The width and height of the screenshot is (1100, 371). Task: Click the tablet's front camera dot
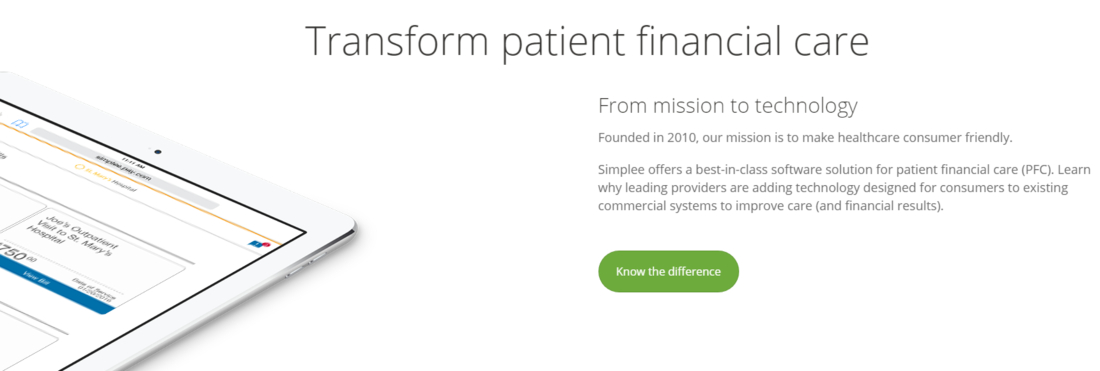(x=157, y=151)
